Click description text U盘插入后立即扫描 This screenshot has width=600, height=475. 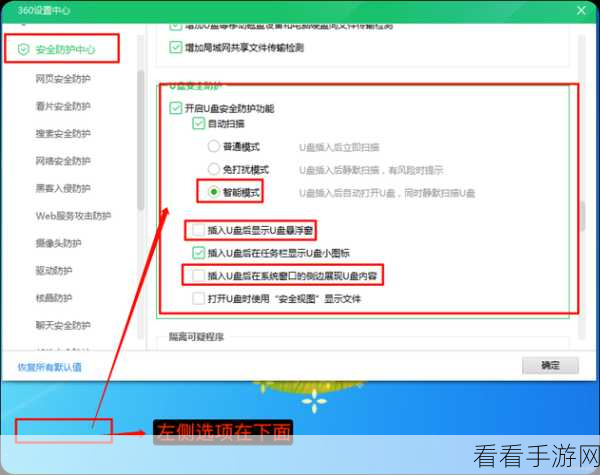[339, 147]
